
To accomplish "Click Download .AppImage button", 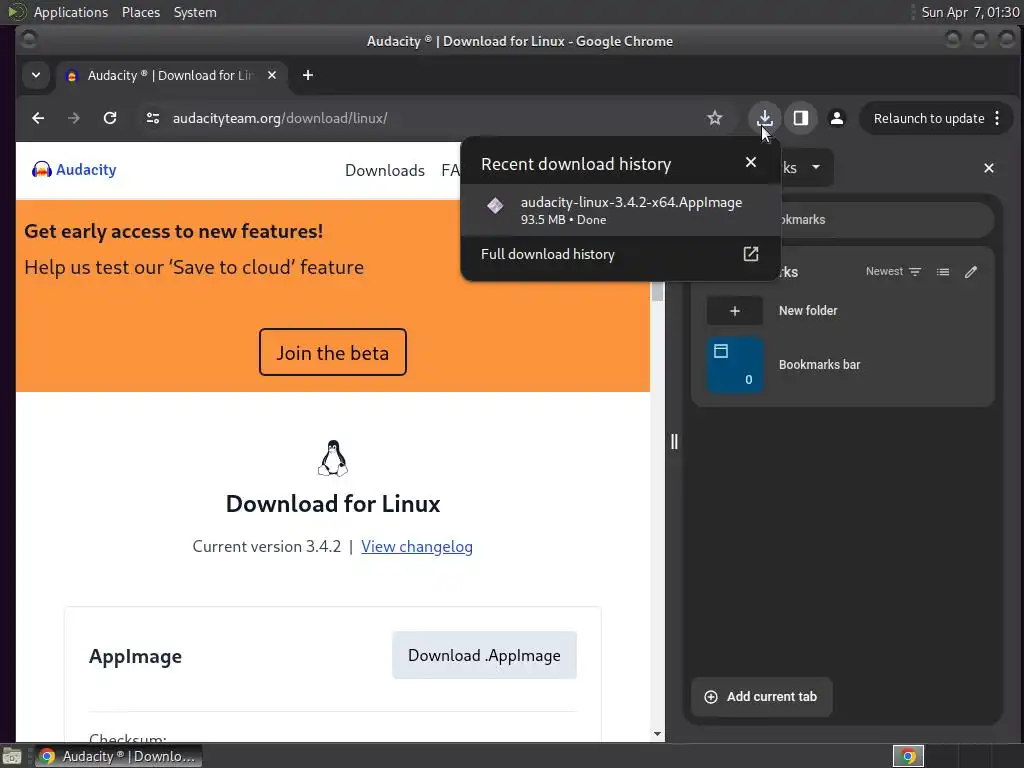I will (x=484, y=655).
